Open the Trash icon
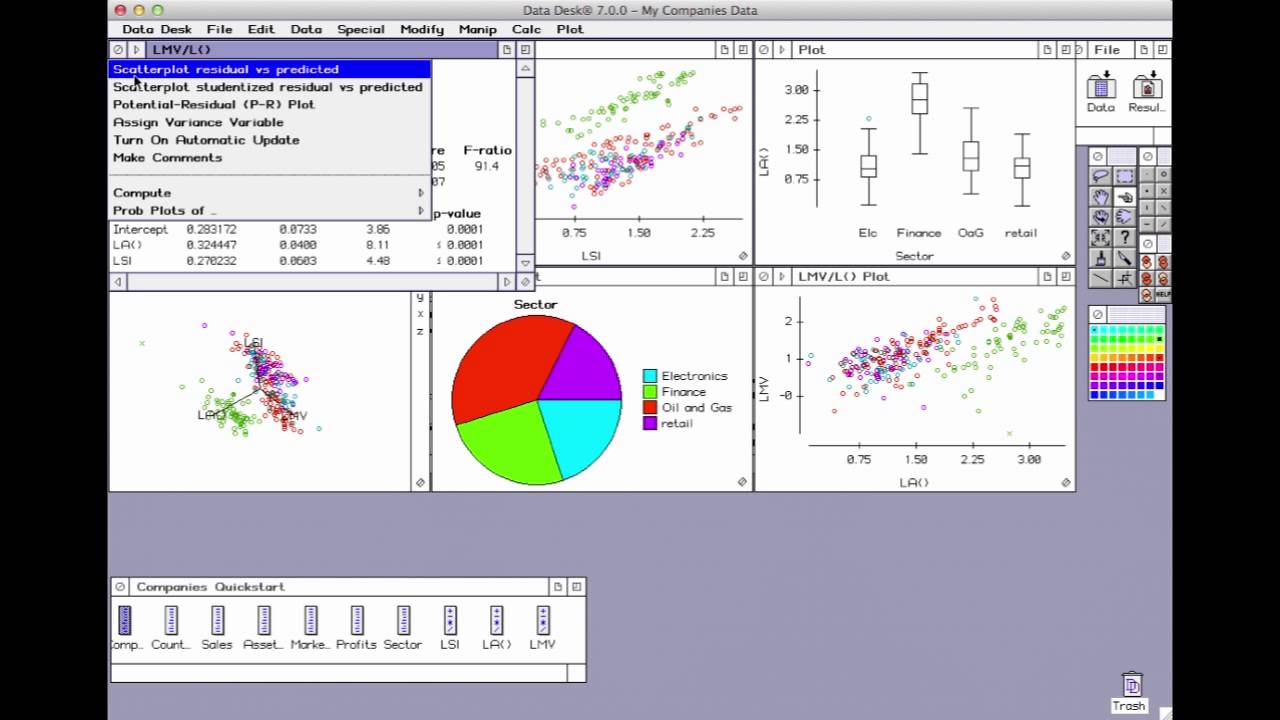This screenshot has height=720, width=1280. (x=1131, y=685)
